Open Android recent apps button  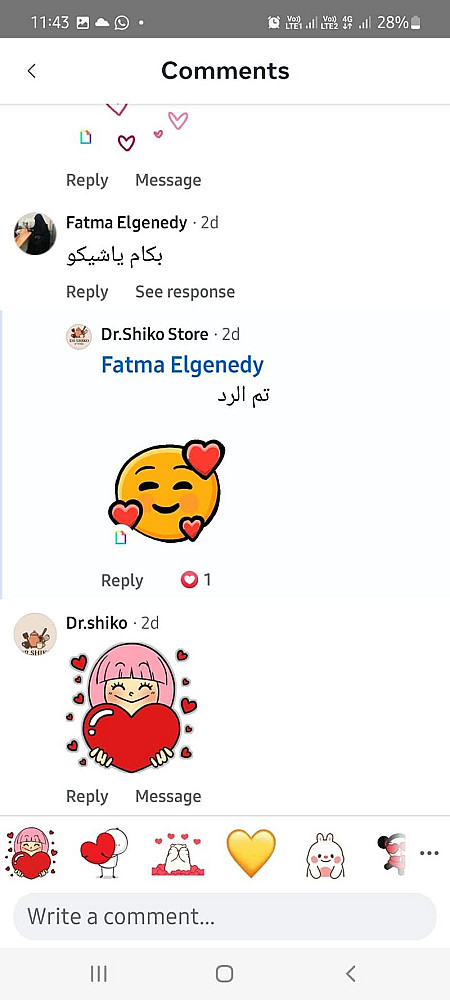[x=99, y=973]
